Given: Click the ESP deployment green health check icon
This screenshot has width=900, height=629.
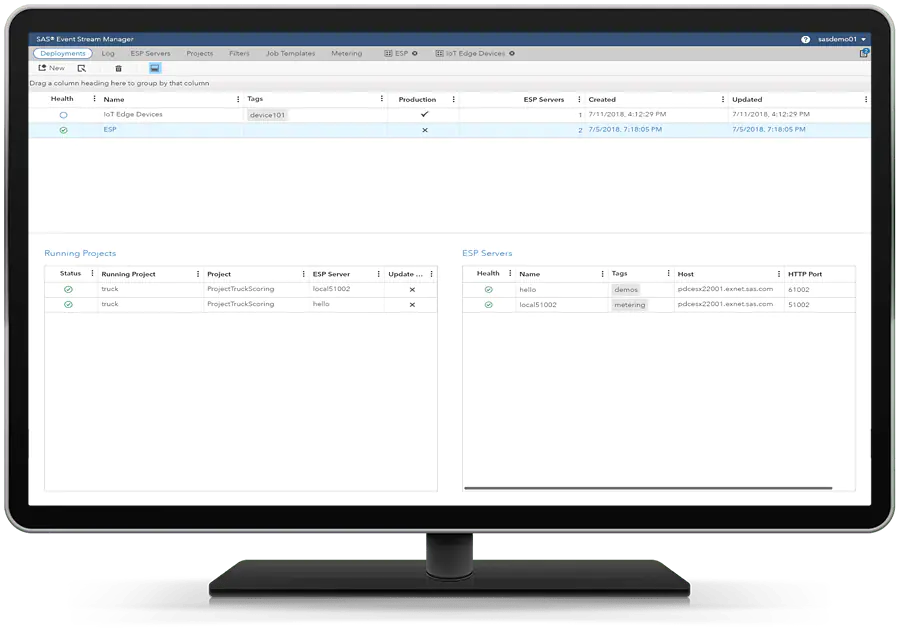Looking at the screenshot, I should click(63, 130).
